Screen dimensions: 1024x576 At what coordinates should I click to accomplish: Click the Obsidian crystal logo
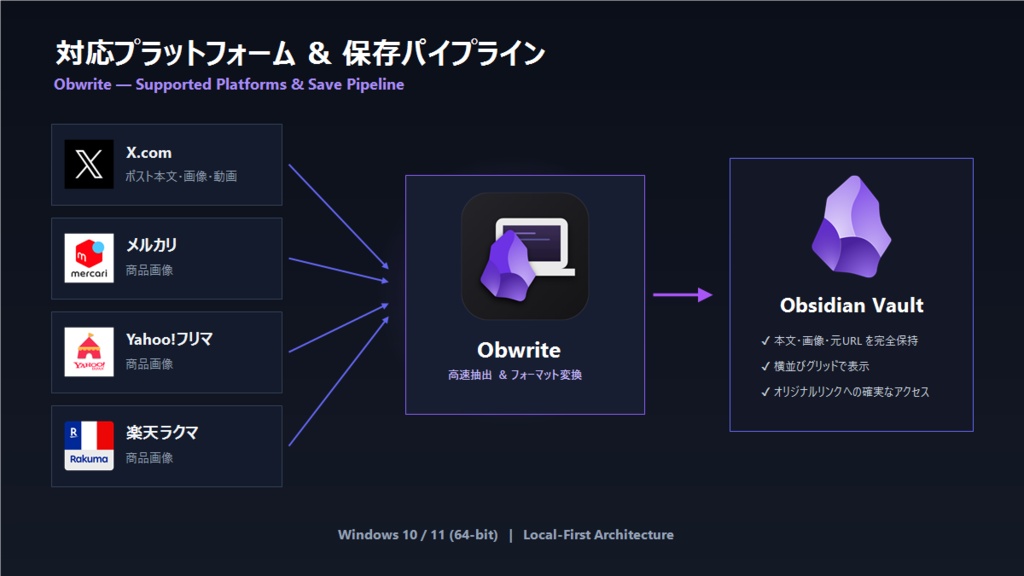click(852, 226)
